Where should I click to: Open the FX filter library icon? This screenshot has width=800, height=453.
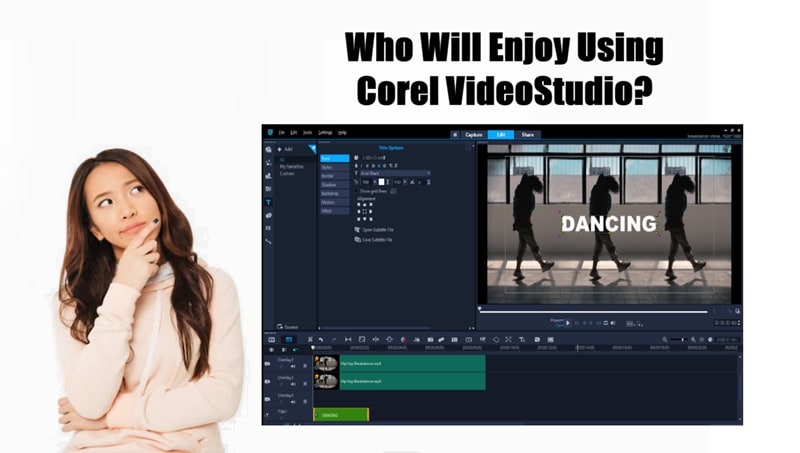pyautogui.click(x=268, y=228)
